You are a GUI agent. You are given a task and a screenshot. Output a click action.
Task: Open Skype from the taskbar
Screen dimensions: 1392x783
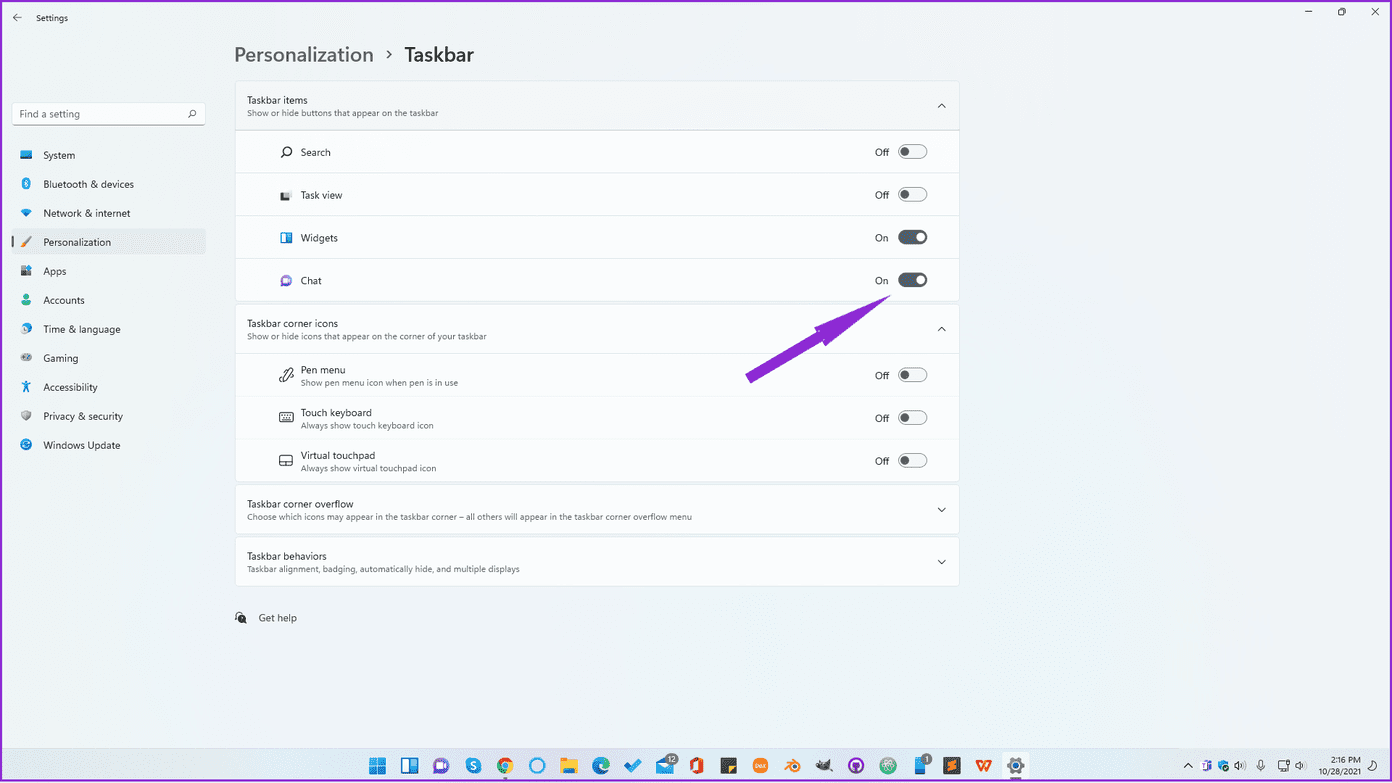click(x=473, y=766)
